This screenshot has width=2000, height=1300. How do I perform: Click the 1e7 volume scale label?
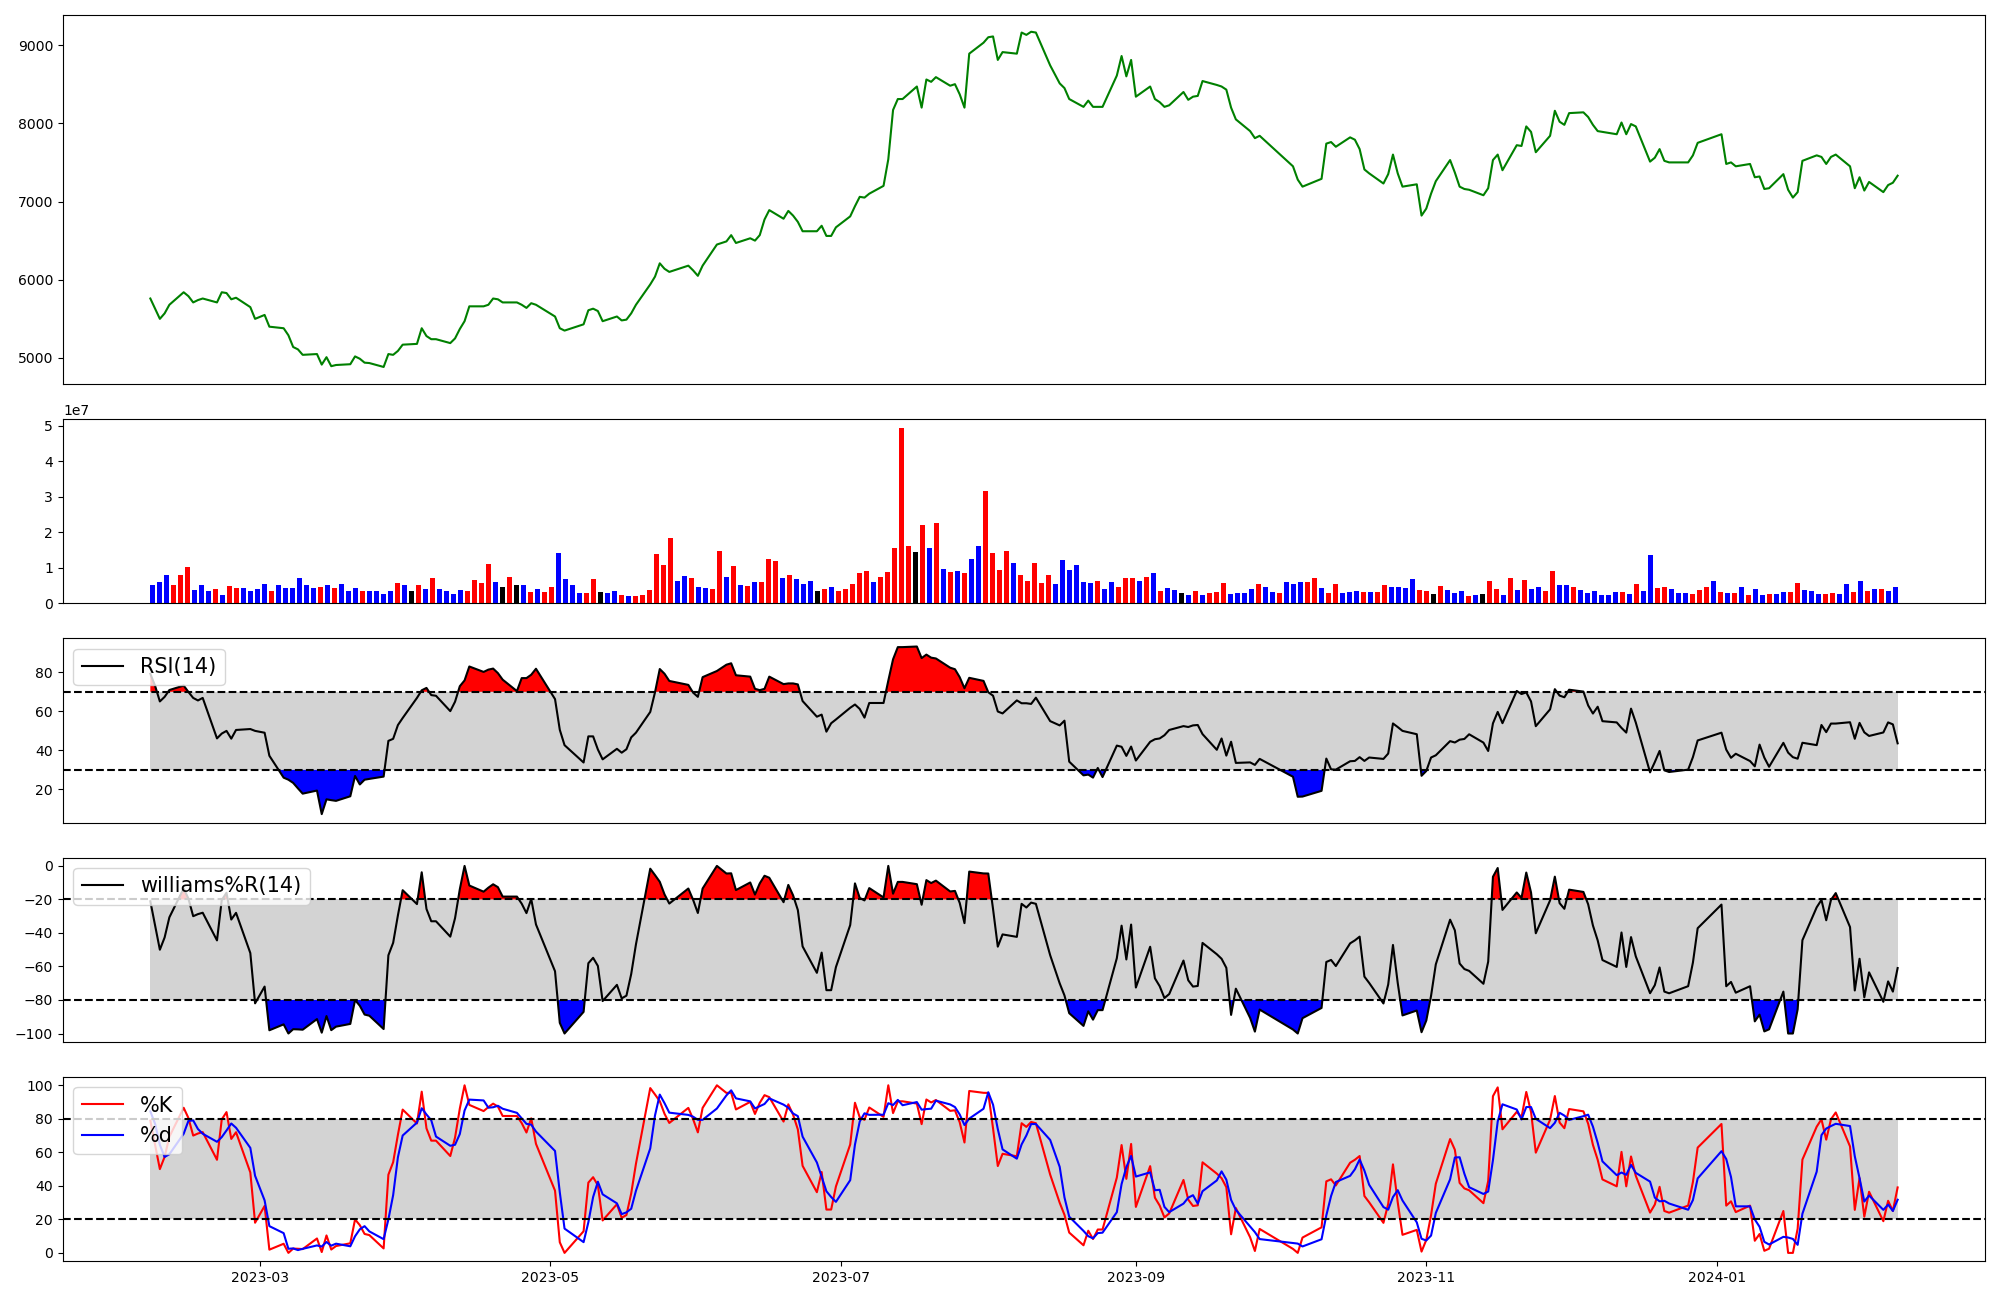(76, 410)
